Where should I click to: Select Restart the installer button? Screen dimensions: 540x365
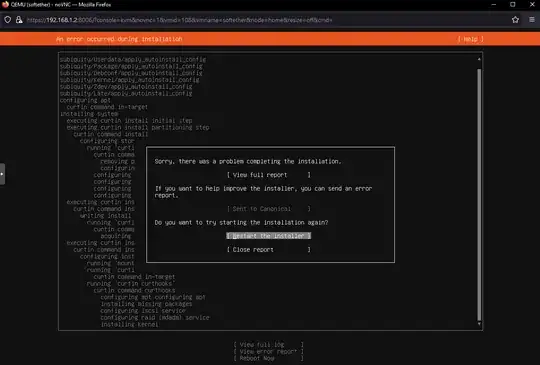269,236
